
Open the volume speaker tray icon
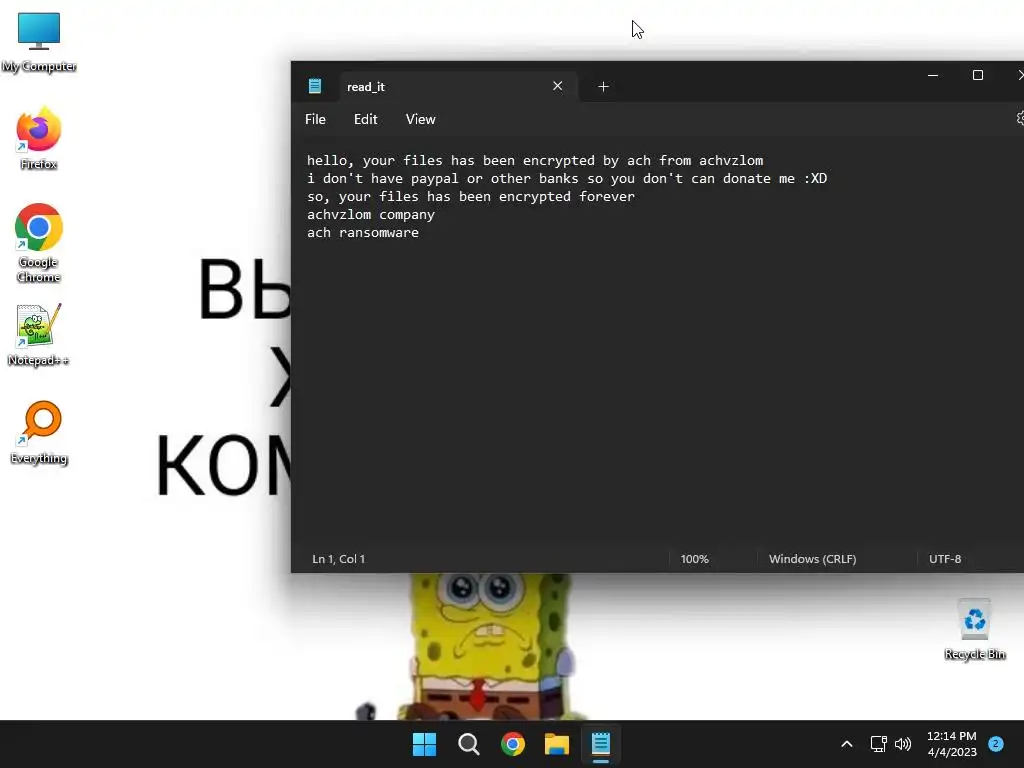[x=903, y=744]
